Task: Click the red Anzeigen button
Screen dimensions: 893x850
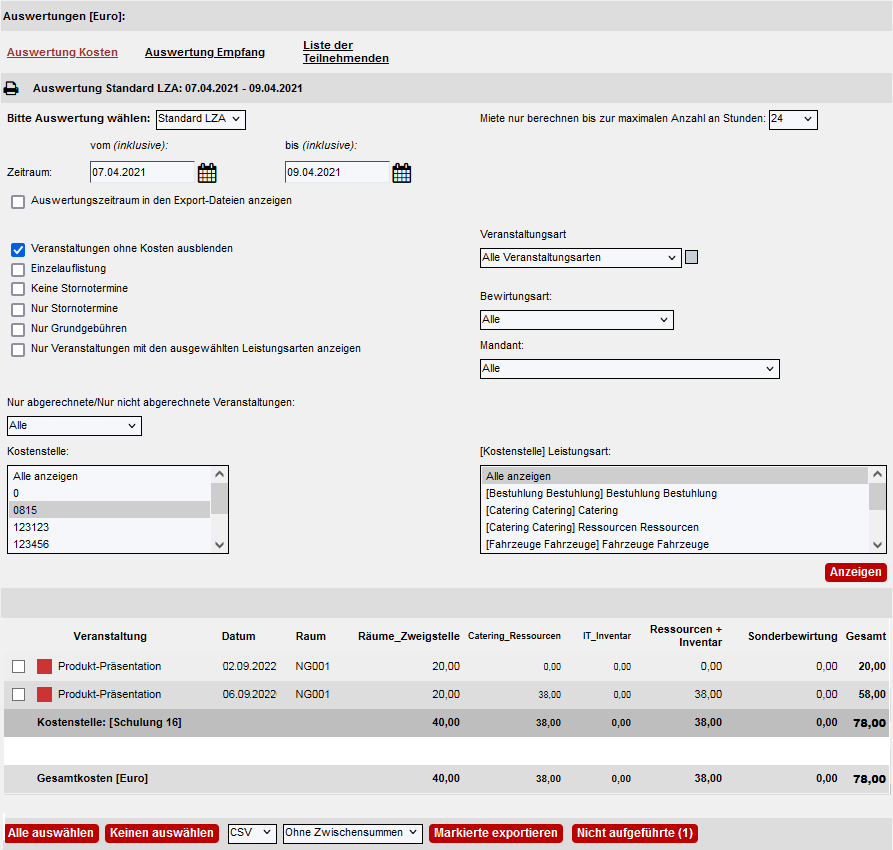Action: click(x=855, y=572)
